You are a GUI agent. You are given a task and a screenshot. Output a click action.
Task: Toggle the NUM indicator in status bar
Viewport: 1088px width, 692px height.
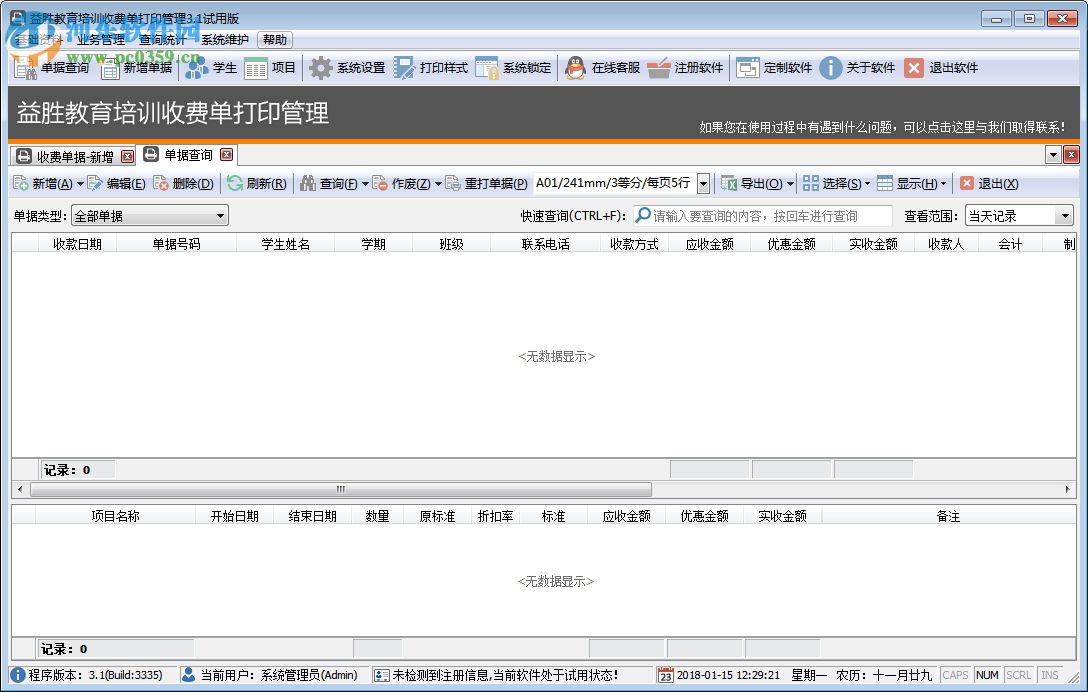(987, 675)
